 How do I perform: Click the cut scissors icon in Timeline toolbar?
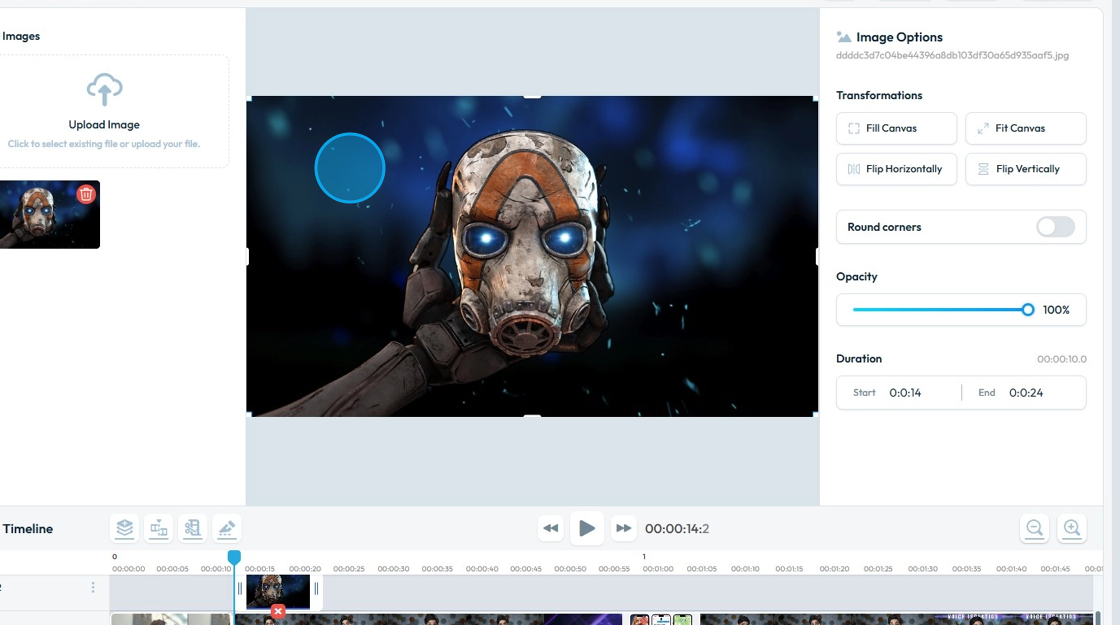pos(192,529)
